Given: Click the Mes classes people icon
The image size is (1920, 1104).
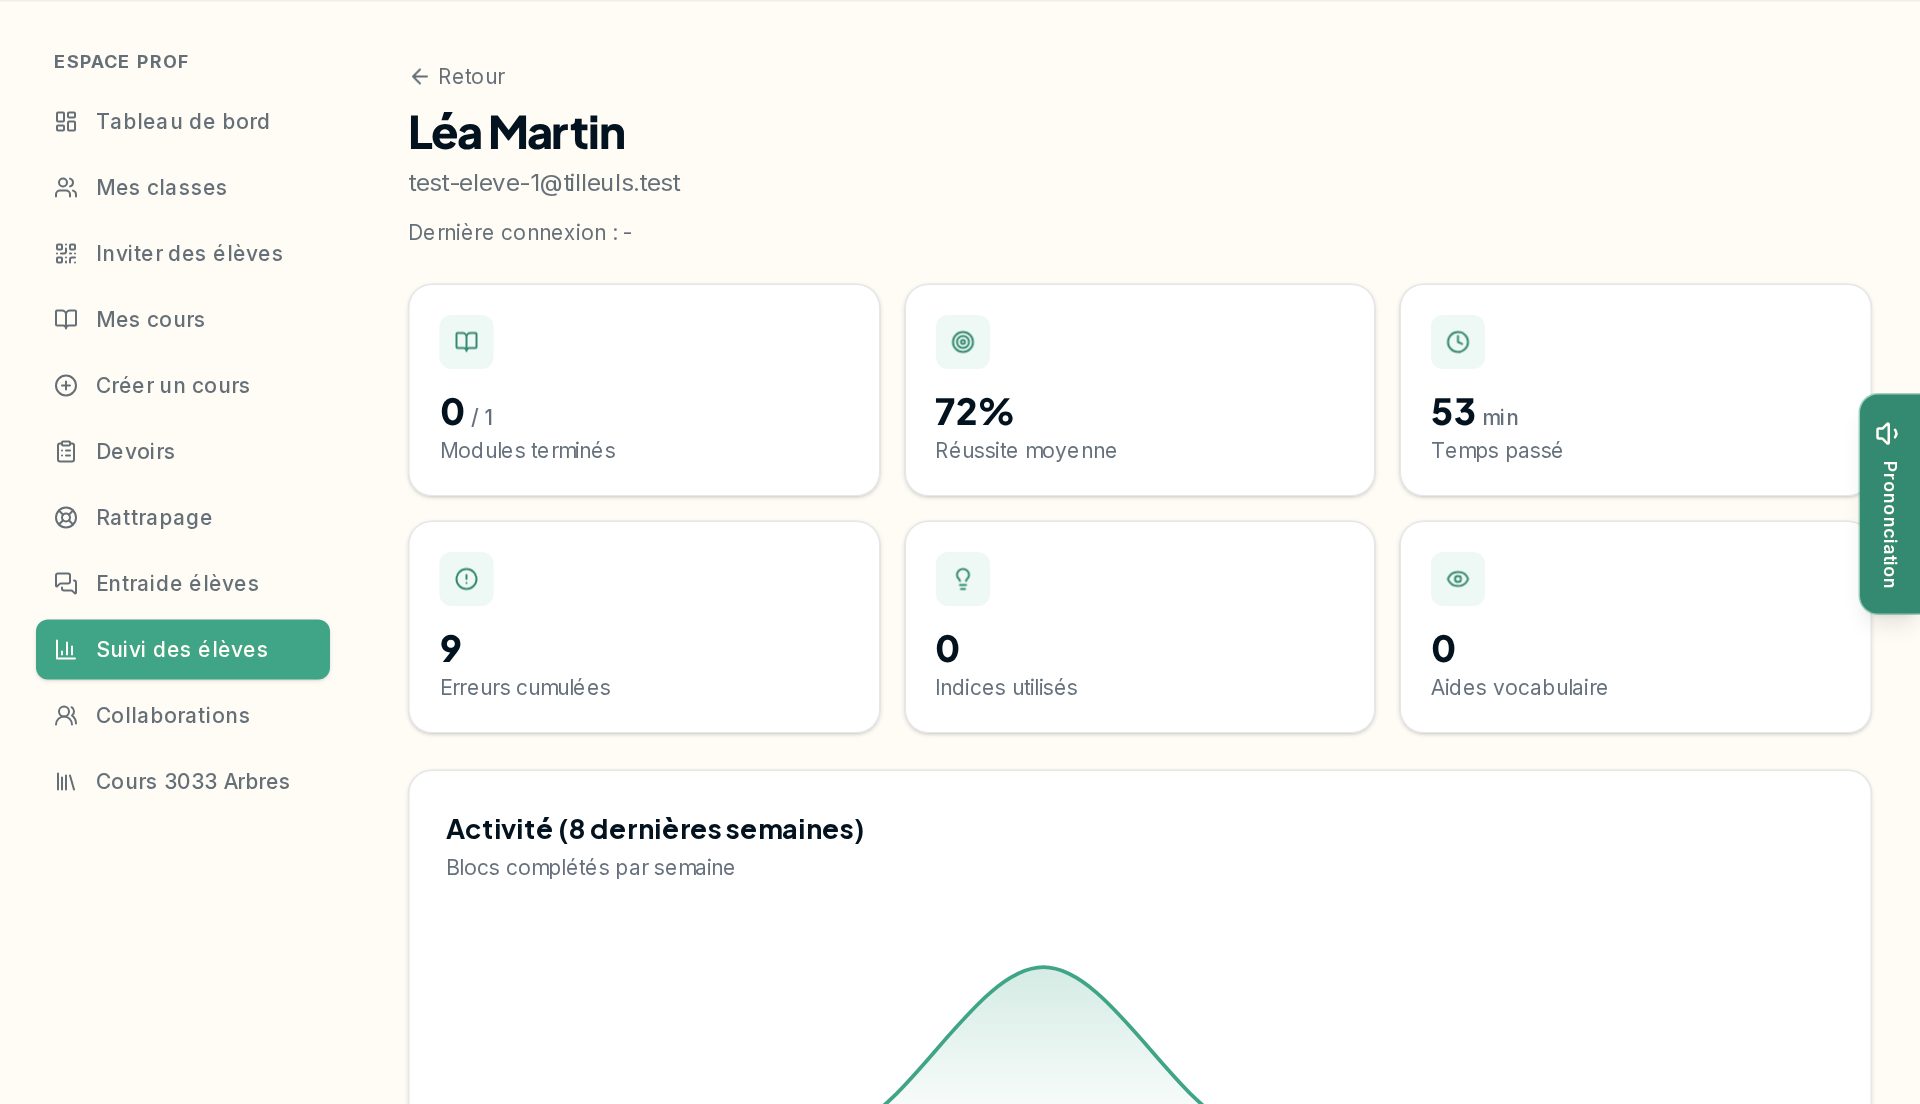Looking at the screenshot, I should [x=66, y=188].
